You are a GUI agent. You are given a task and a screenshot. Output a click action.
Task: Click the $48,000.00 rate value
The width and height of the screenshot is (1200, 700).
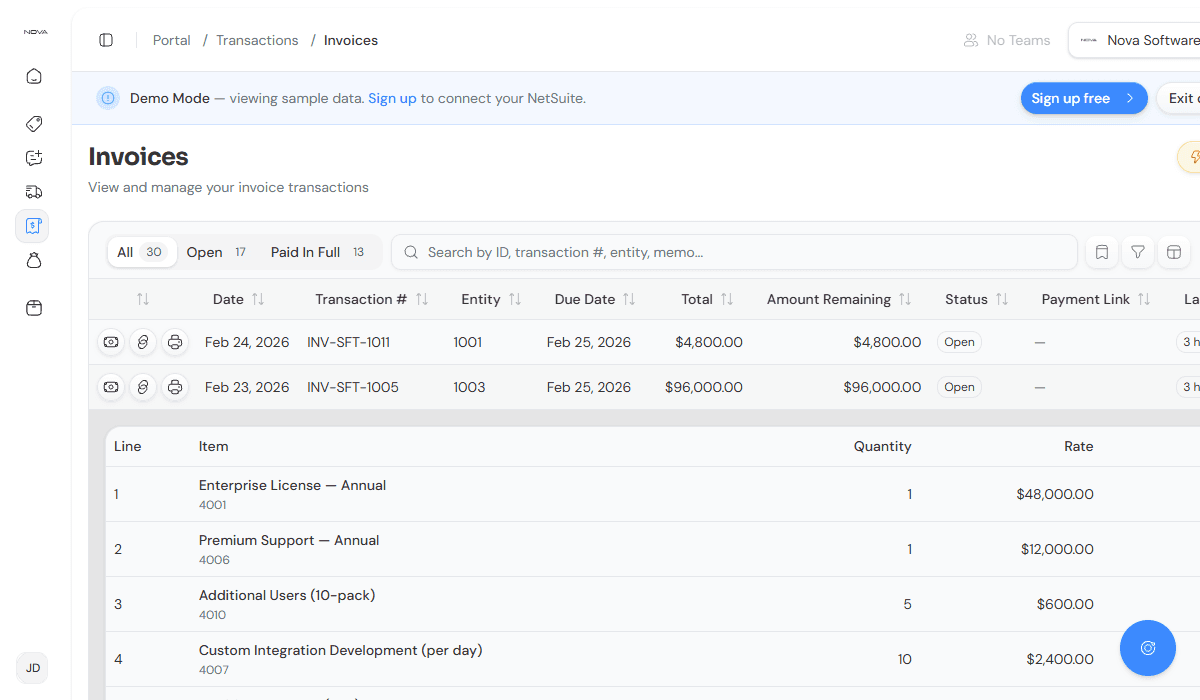[1055, 494]
